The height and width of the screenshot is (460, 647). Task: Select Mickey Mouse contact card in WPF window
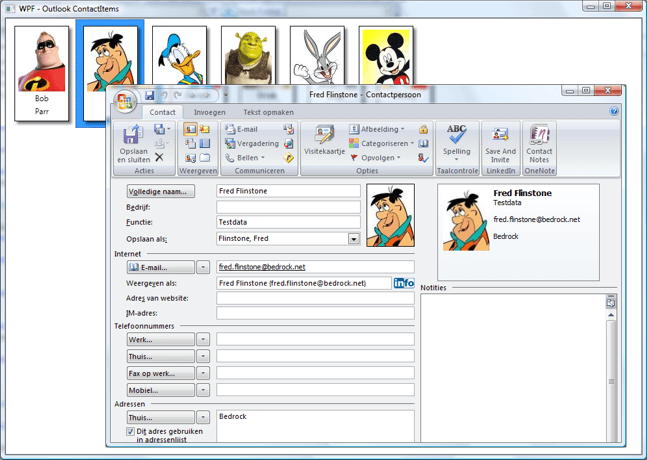point(386,55)
